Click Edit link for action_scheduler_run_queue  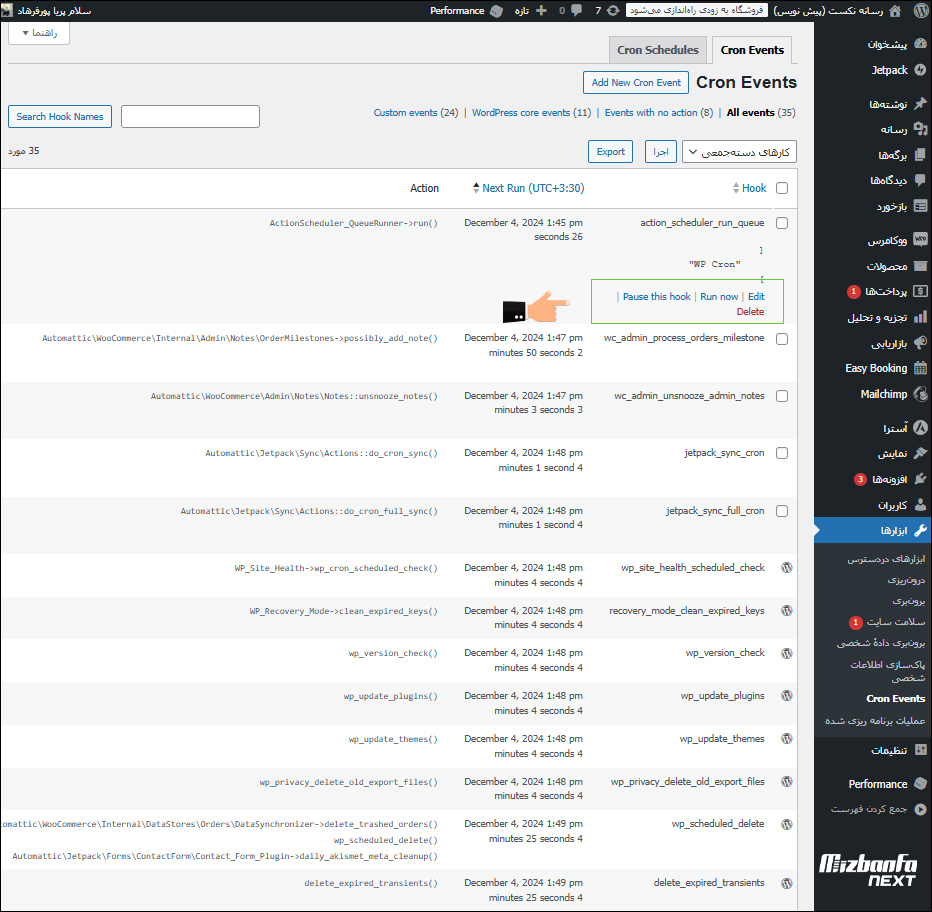[x=756, y=297]
